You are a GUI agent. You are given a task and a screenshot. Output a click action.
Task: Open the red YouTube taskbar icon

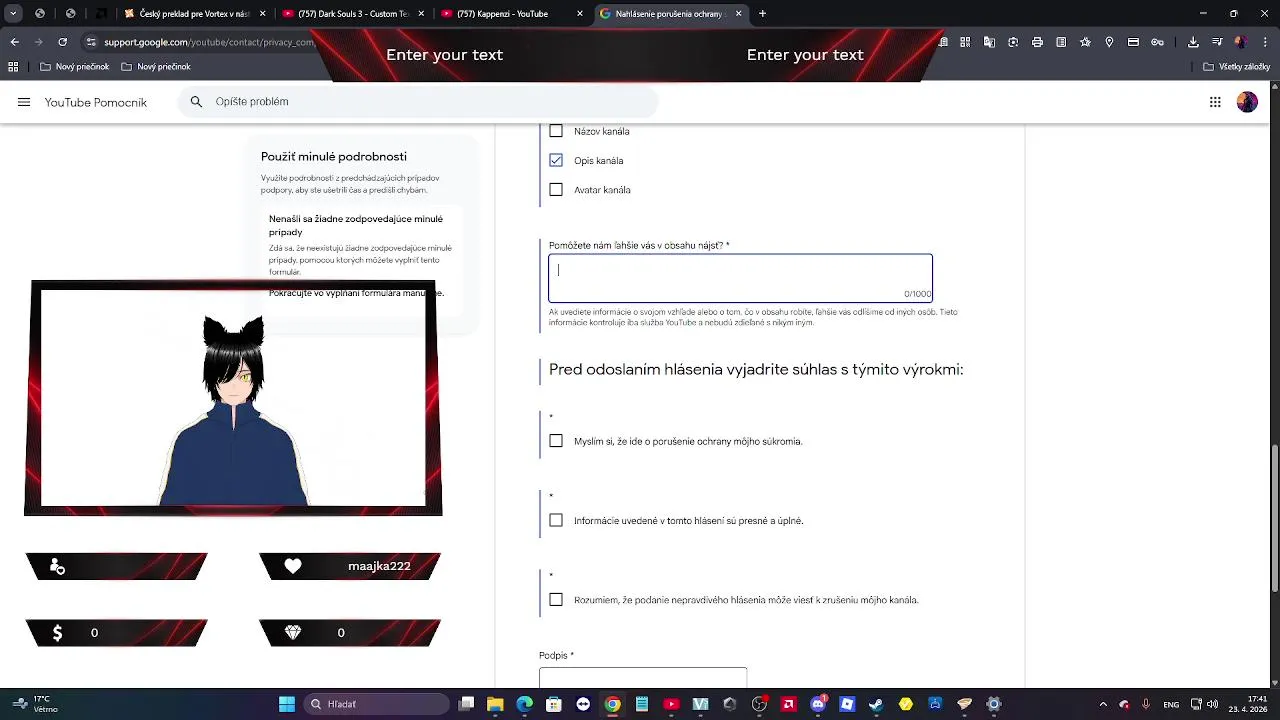click(671, 704)
